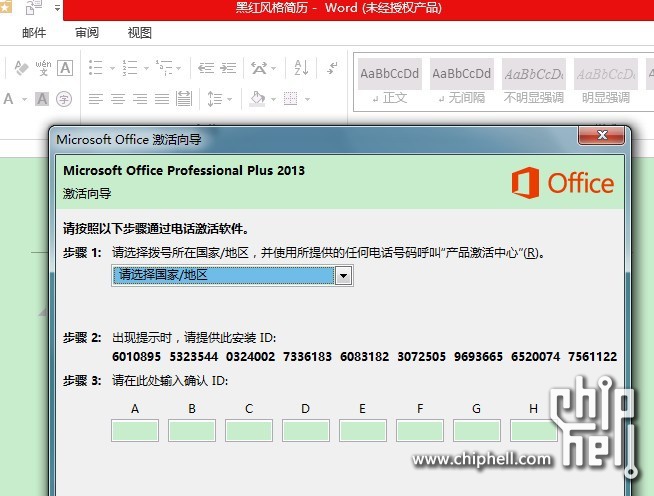Click the Word title bar document name
The image size is (654, 496).
click(x=272, y=8)
